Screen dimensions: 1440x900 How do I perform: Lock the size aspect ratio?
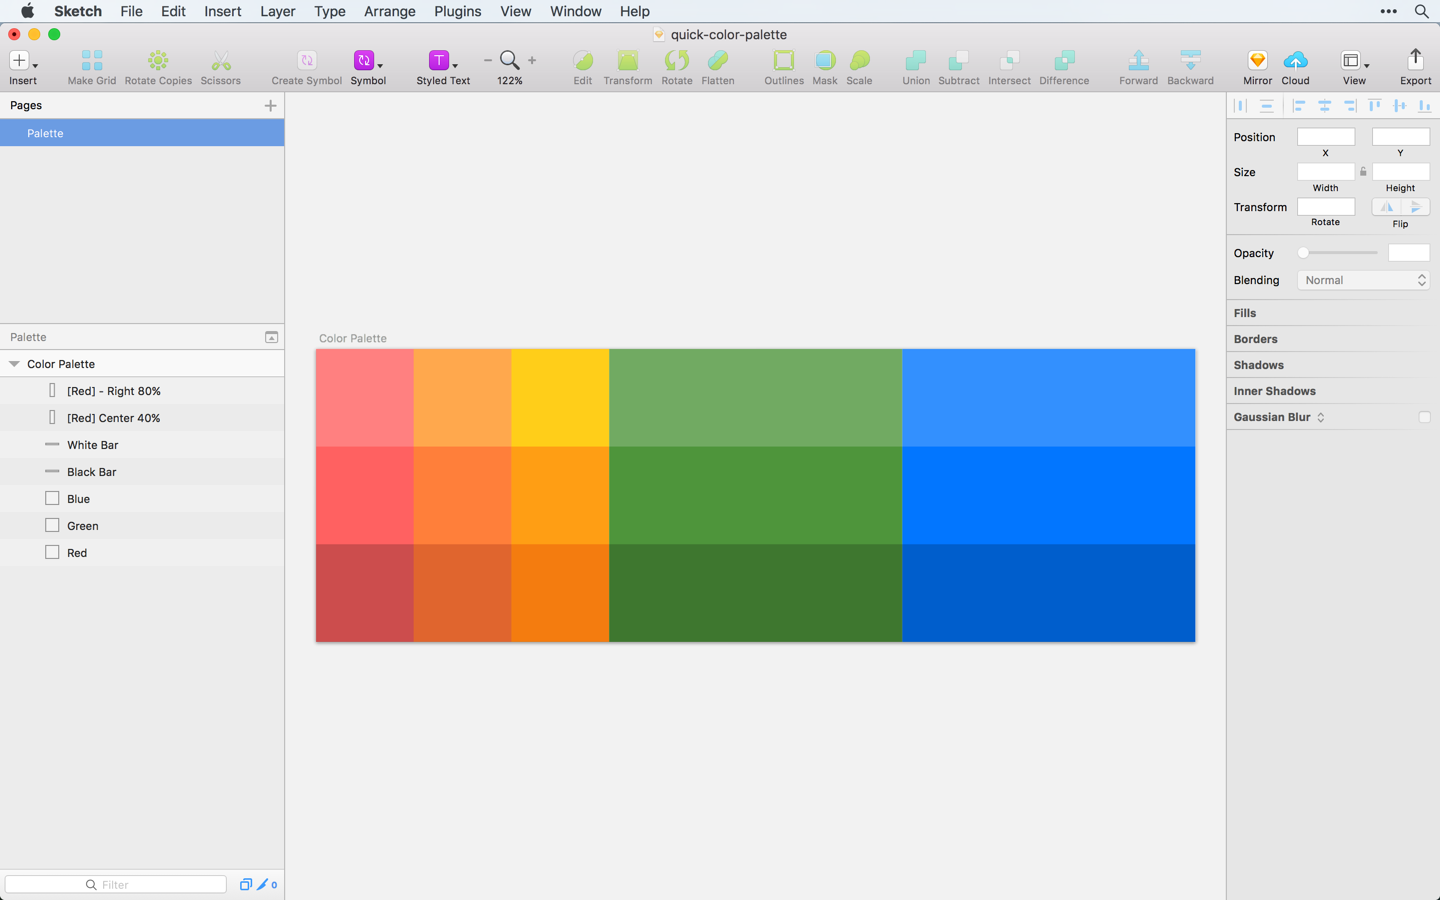(1362, 171)
